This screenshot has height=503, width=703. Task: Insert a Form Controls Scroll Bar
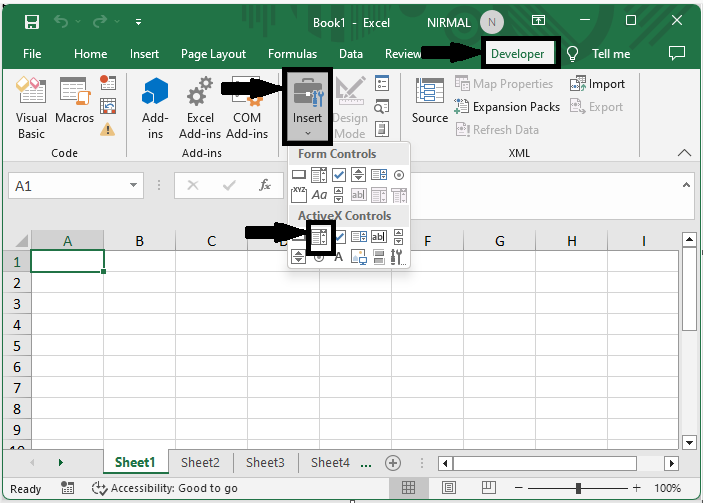tap(338, 195)
